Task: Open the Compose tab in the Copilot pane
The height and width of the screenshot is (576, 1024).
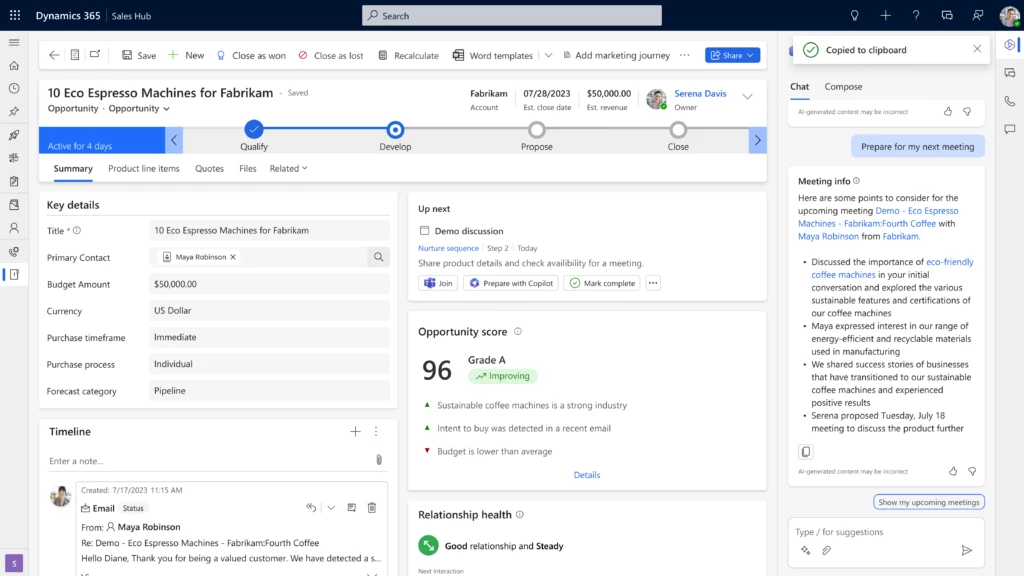Action: click(843, 87)
